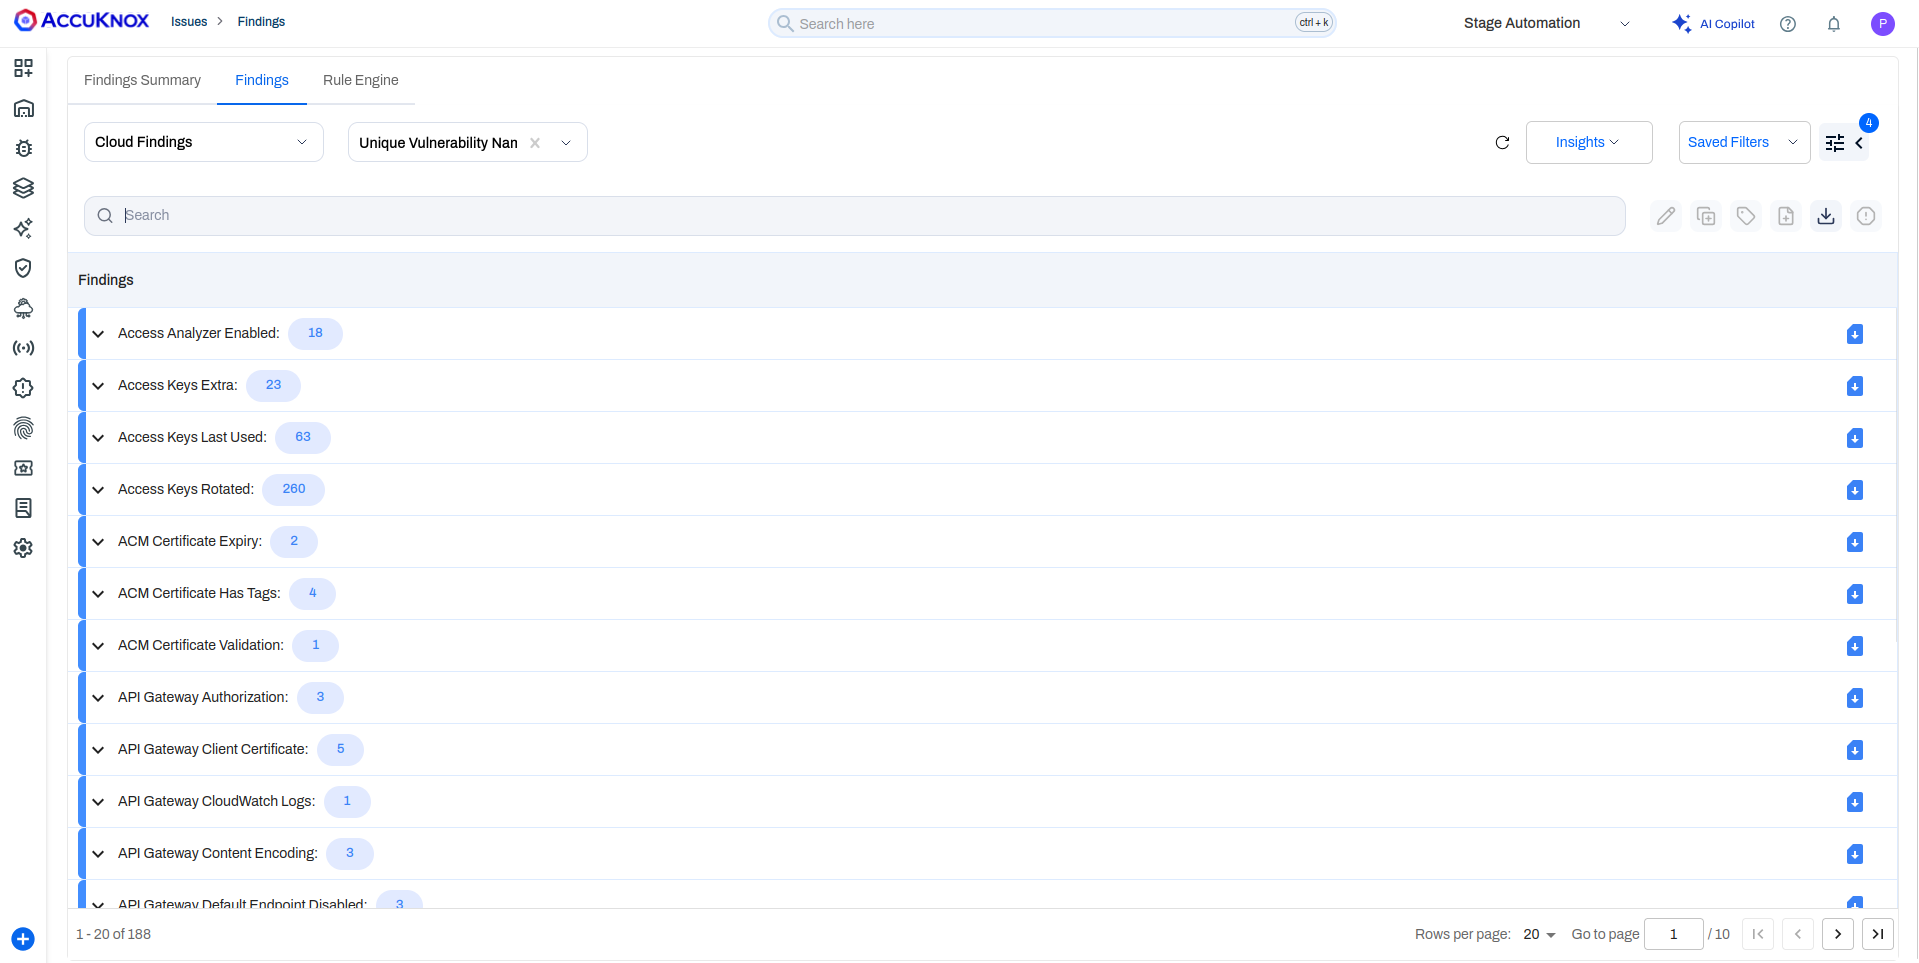This screenshot has height=963, width=1919.
Task: Switch to the Findings Summary tab
Action: tap(142, 80)
